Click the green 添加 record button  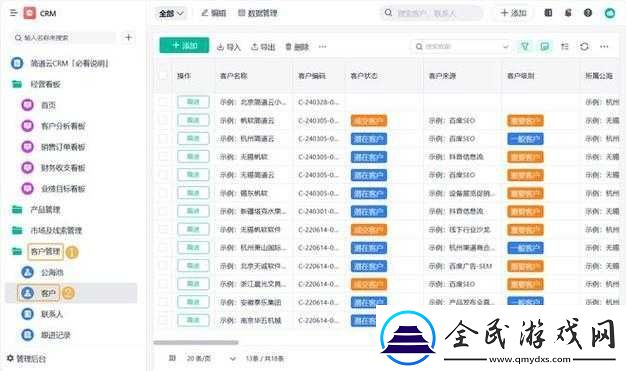pyautogui.click(x=184, y=46)
